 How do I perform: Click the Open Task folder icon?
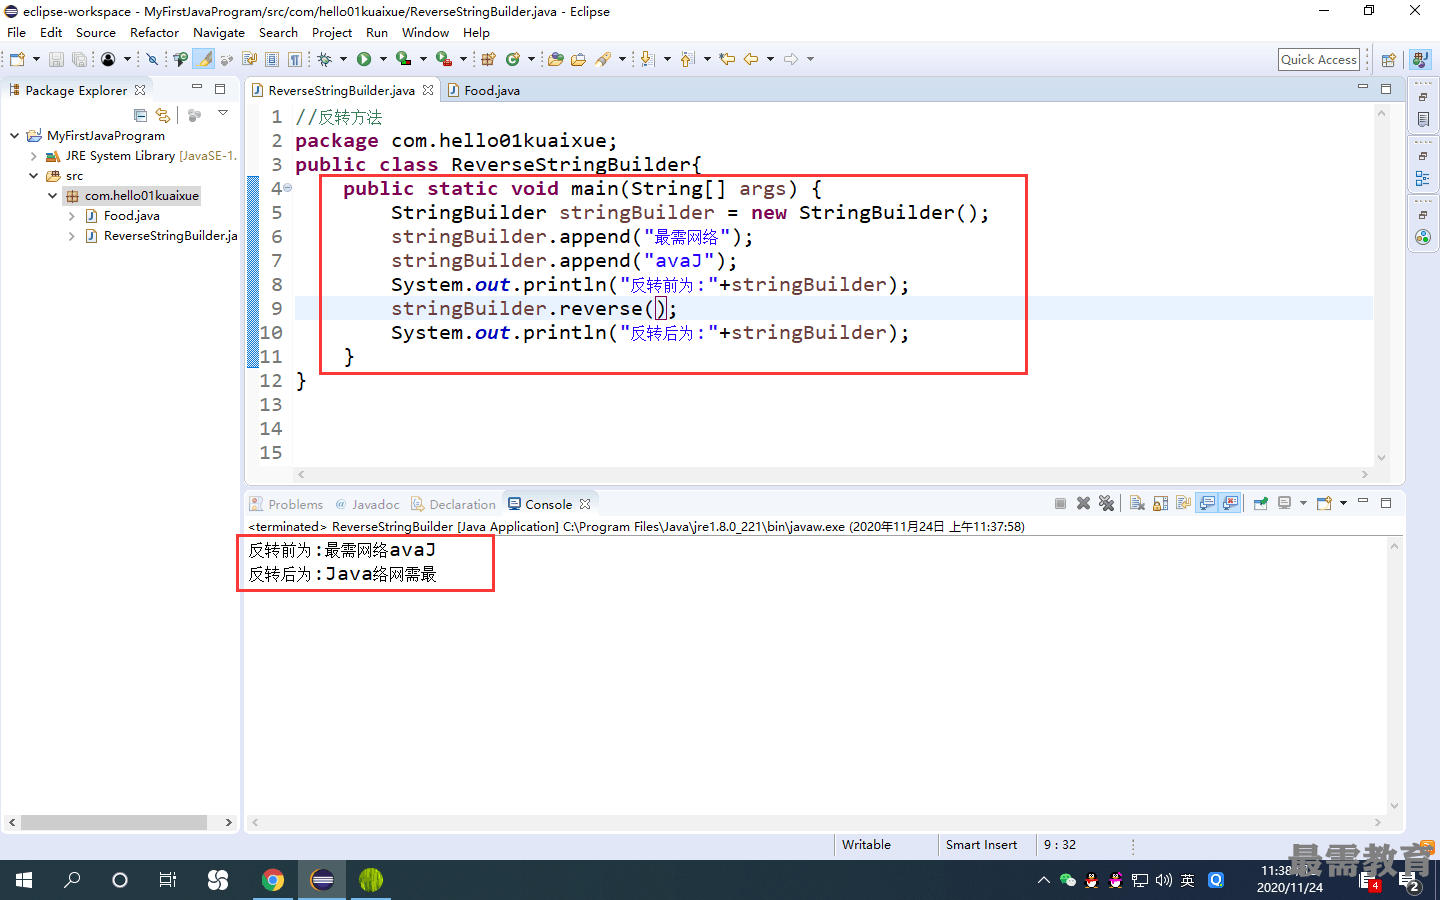[x=578, y=59]
